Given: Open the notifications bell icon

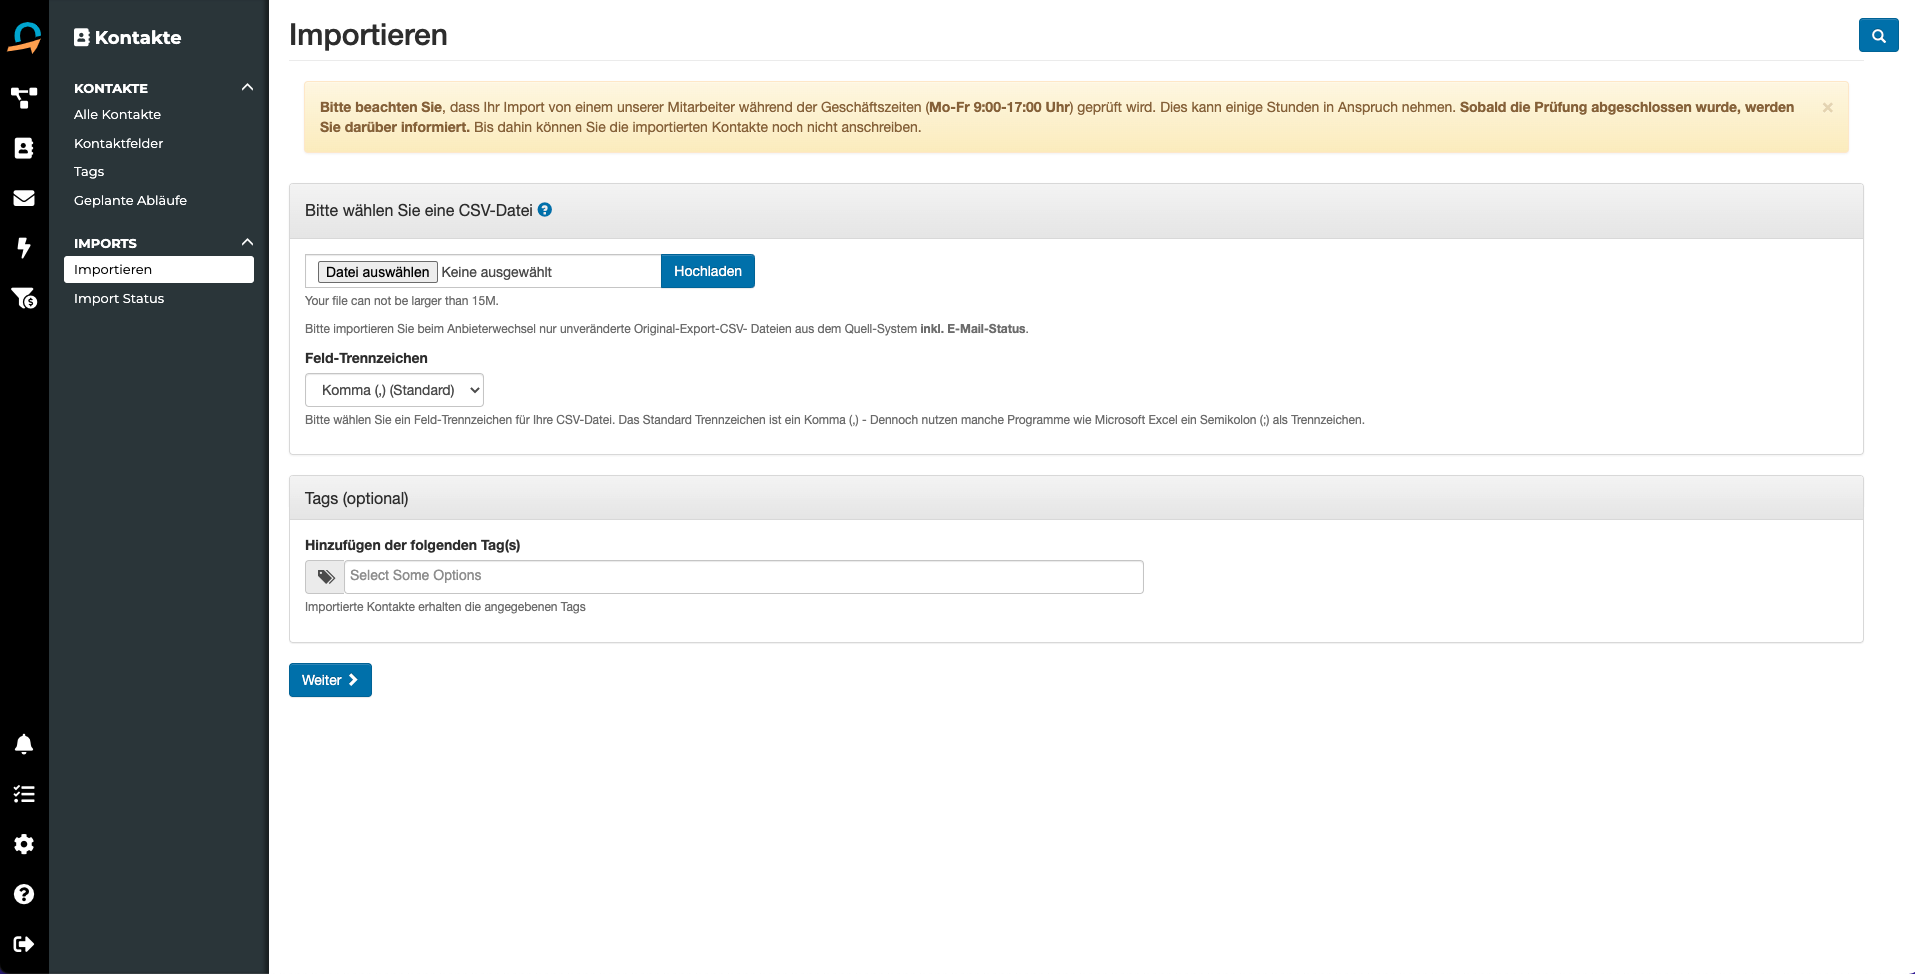Looking at the screenshot, I should [x=24, y=744].
